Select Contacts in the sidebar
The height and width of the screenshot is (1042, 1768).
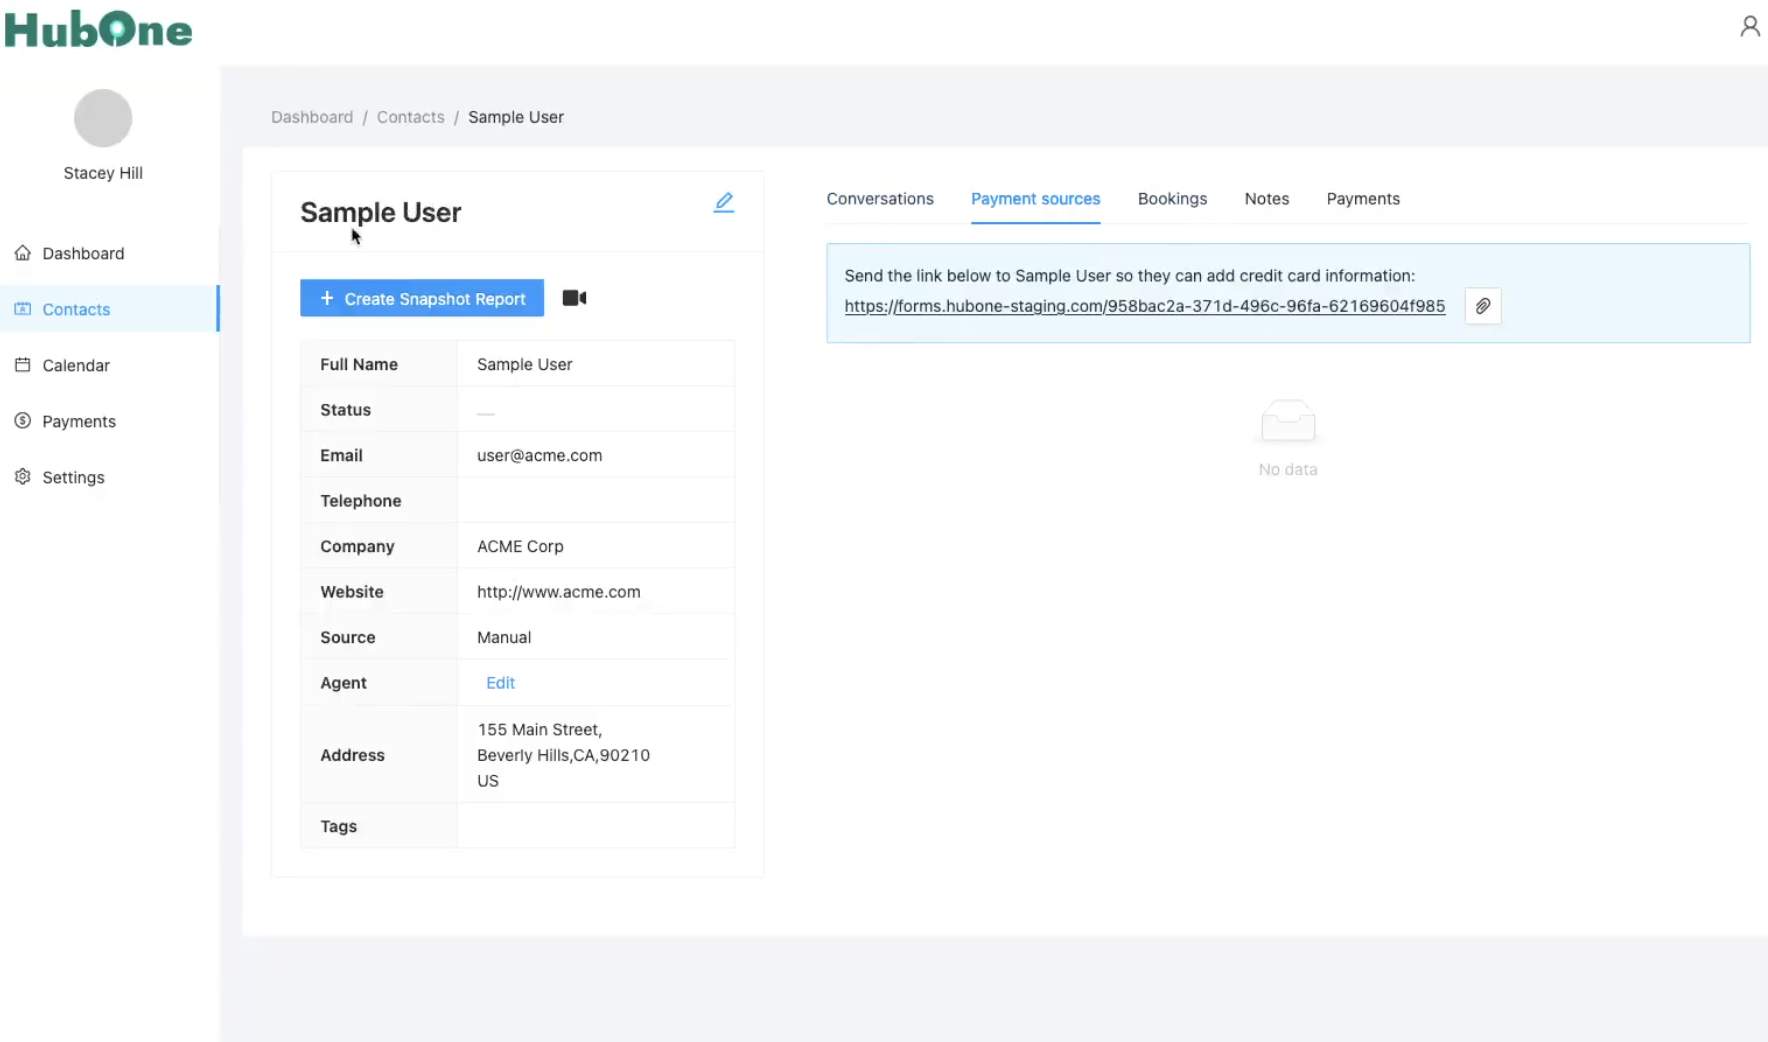click(x=109, y=309)
